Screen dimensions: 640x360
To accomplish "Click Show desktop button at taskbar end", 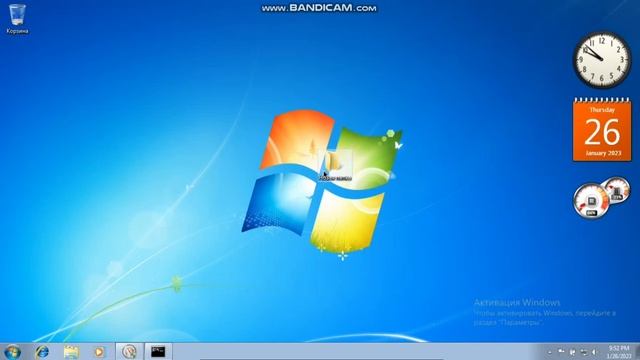I will pyautogui.click(x=637, y=352).
